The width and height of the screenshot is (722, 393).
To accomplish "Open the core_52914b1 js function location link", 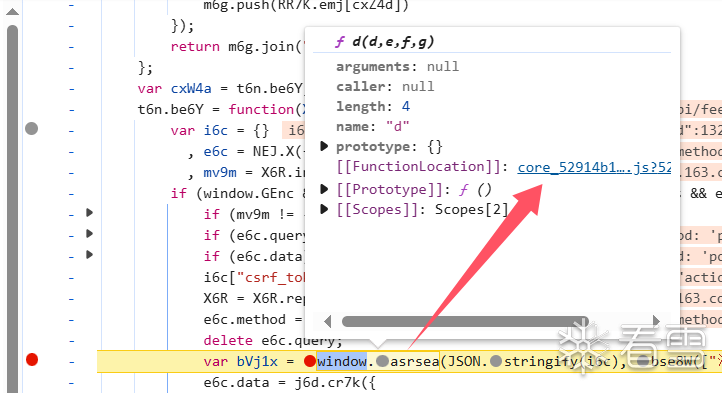I will click(594, 167).
